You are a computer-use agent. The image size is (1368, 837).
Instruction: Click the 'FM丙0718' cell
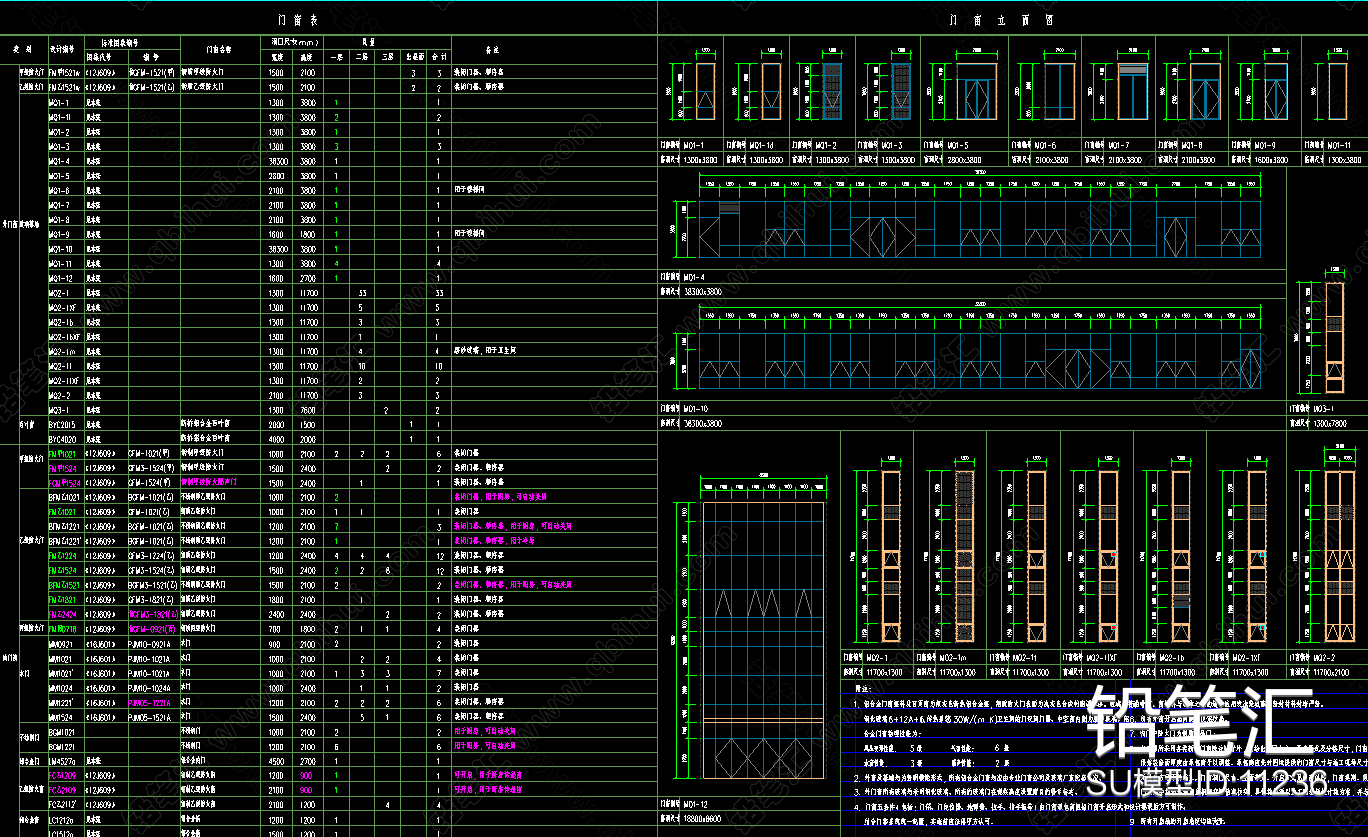pos(63,629)
